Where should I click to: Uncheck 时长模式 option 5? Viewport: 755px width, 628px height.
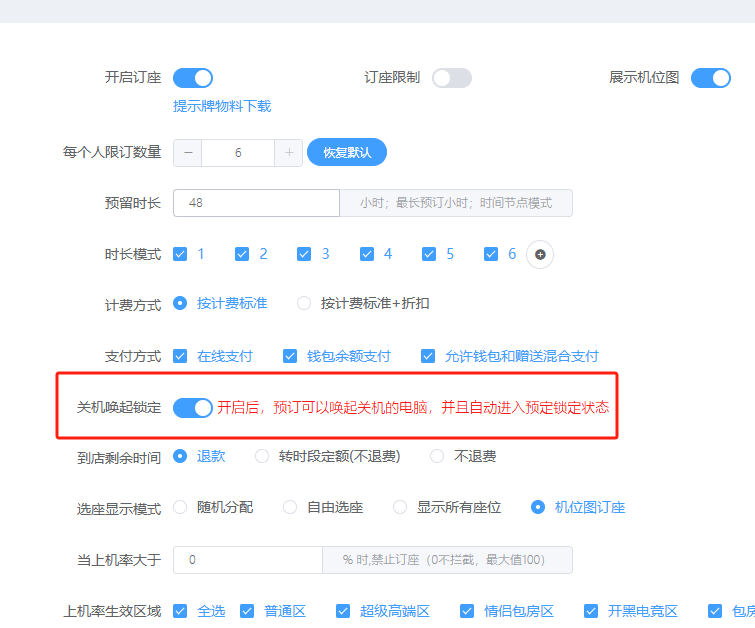coord(429,254)
